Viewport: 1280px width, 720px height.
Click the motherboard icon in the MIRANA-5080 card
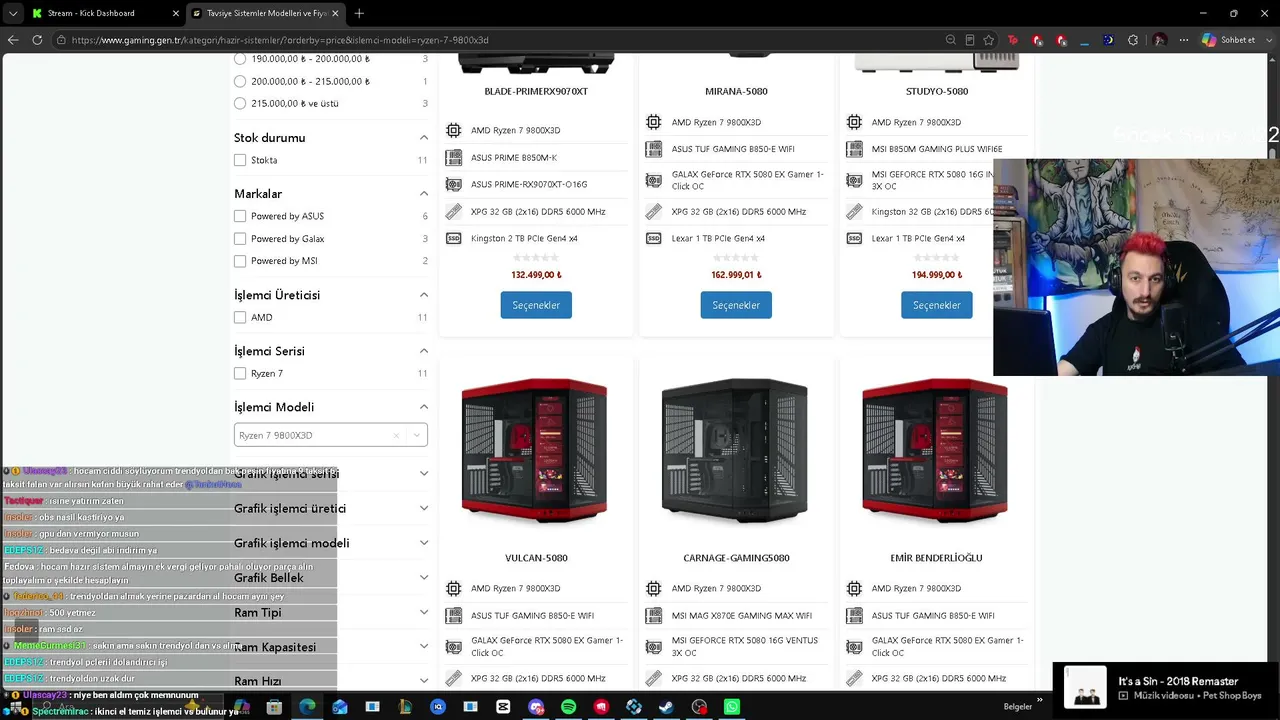tap(654, 149)
